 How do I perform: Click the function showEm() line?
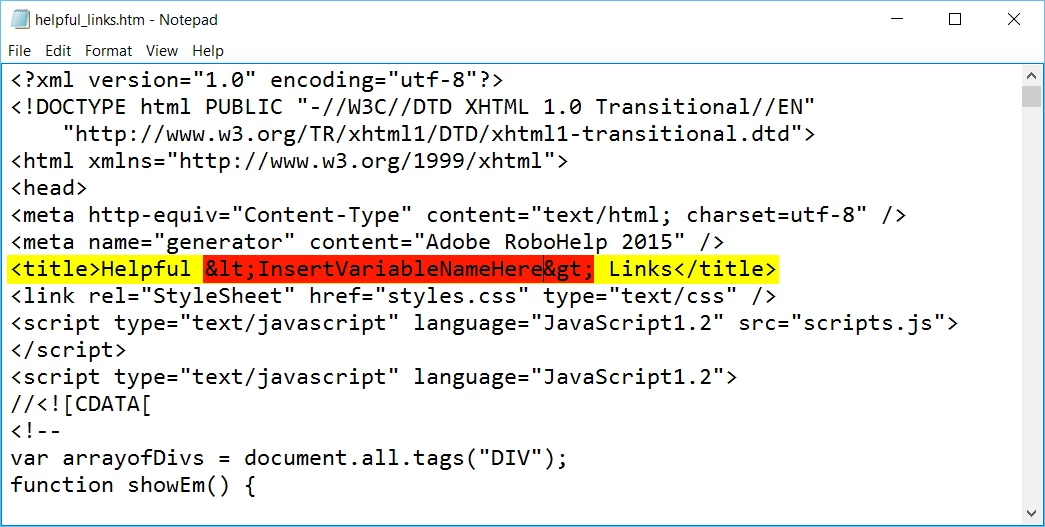tap(133, 485)
